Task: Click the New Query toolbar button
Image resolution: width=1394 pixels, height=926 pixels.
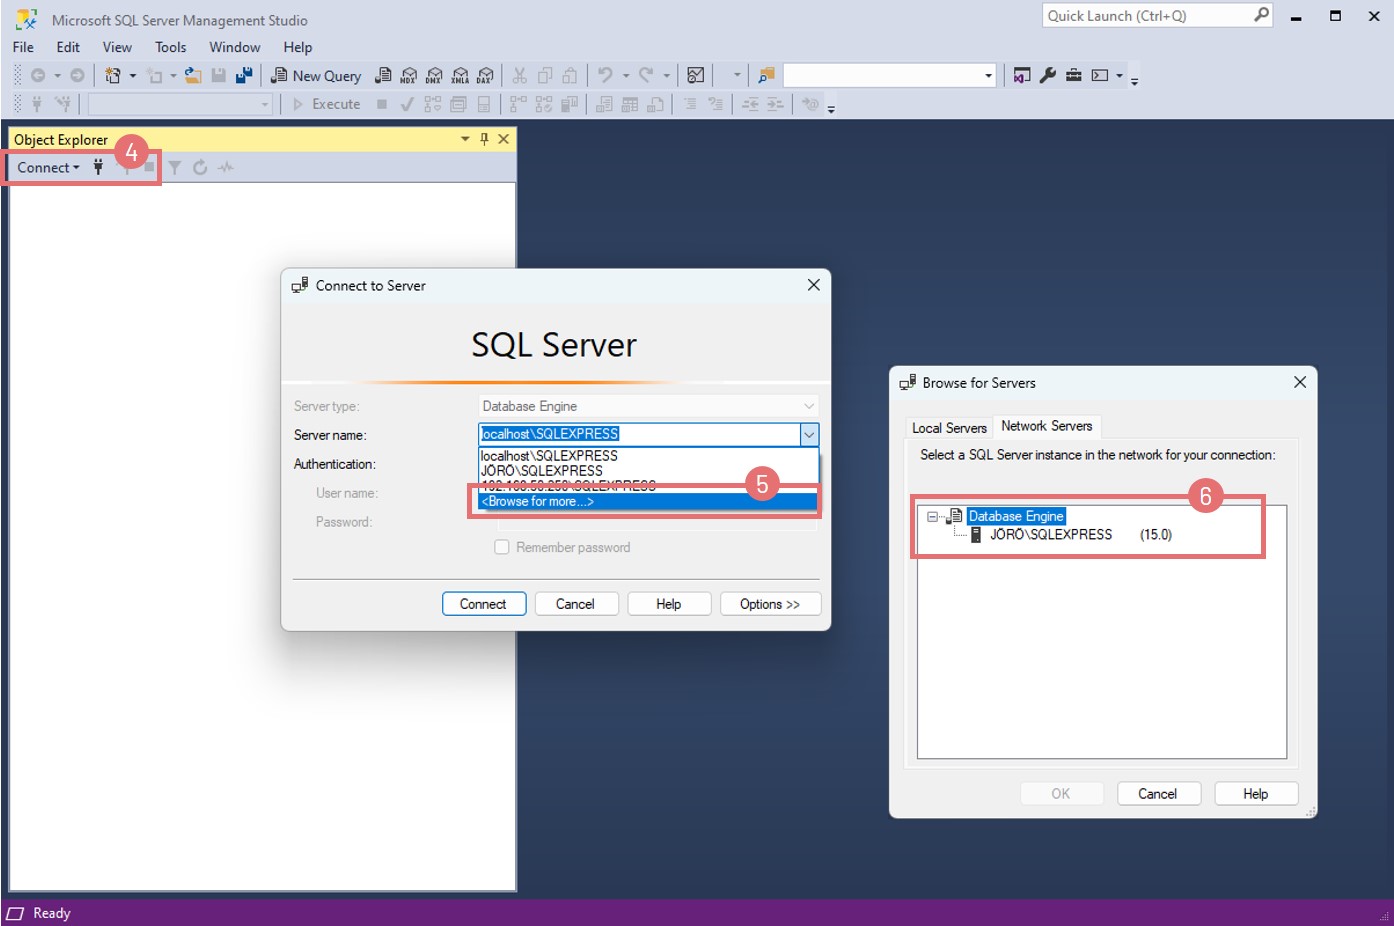Action: [316, 76]
